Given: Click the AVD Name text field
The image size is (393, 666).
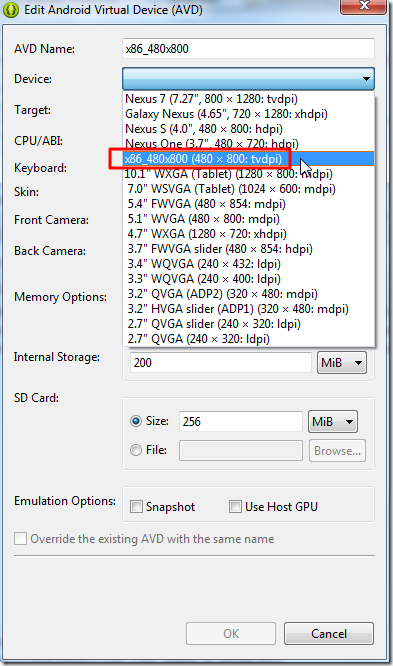Looking at the screenshot, I should [248, 48].
